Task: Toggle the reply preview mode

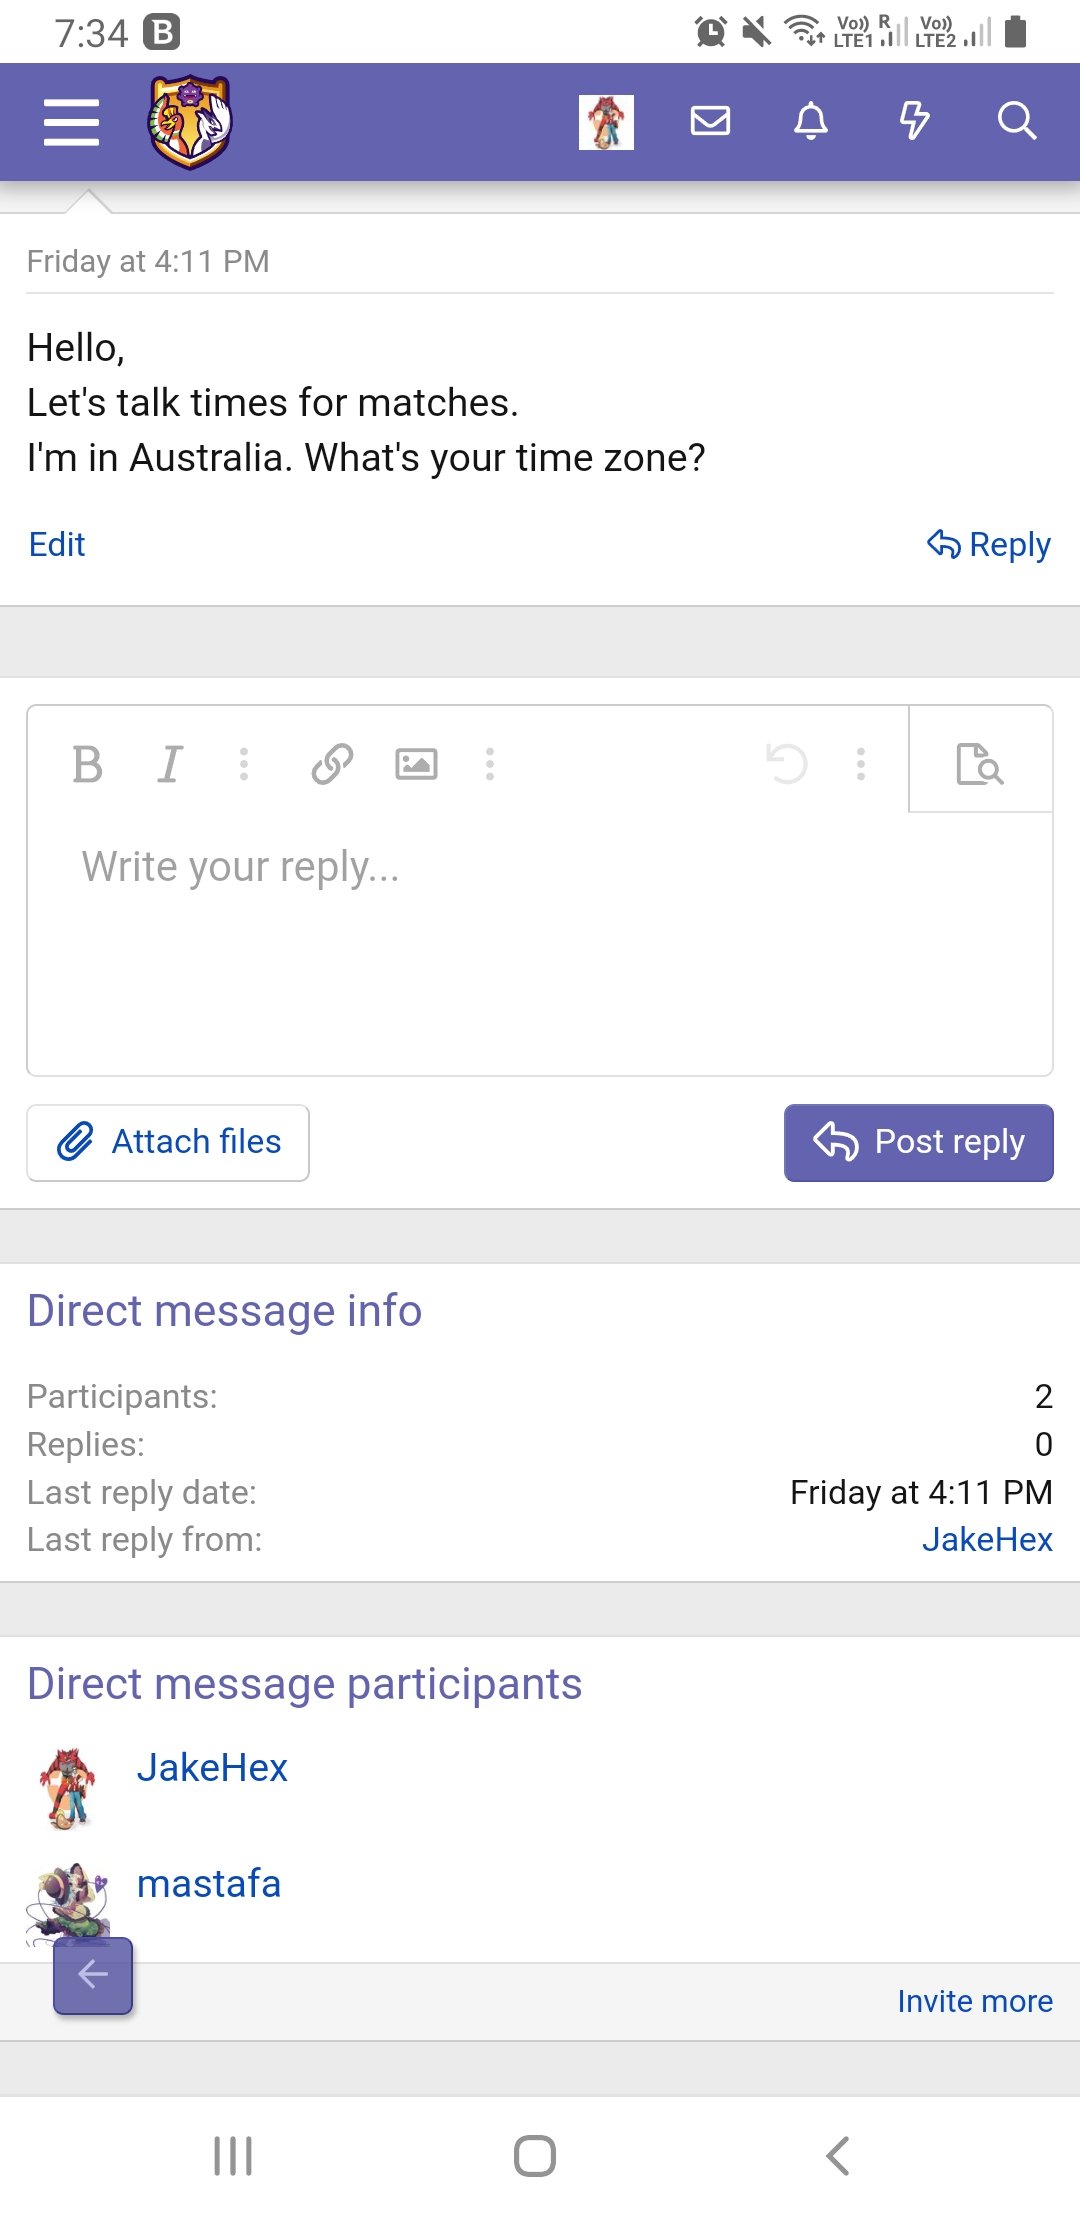Action: [x=980, y=765]
